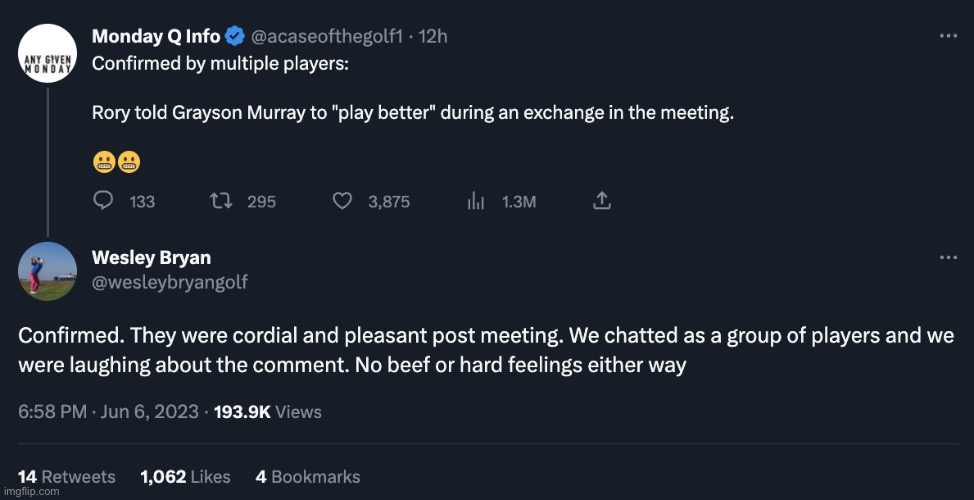Click the 193.9K Views count
The width and height of the screenshot is (974, 500).
tap(268, 411)
